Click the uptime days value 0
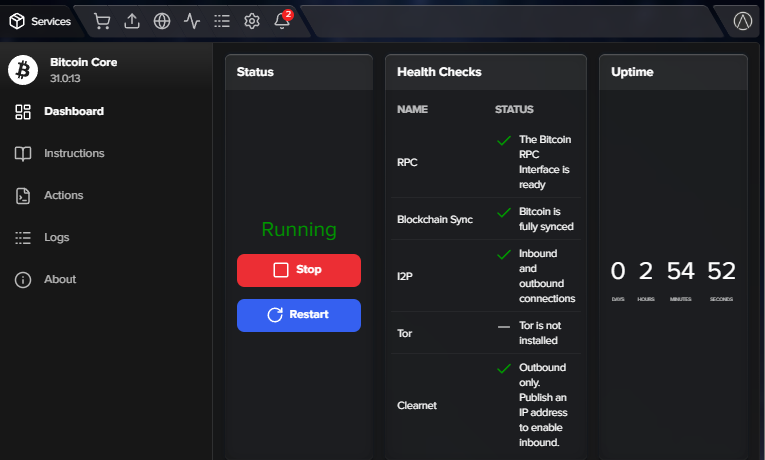 618,271
